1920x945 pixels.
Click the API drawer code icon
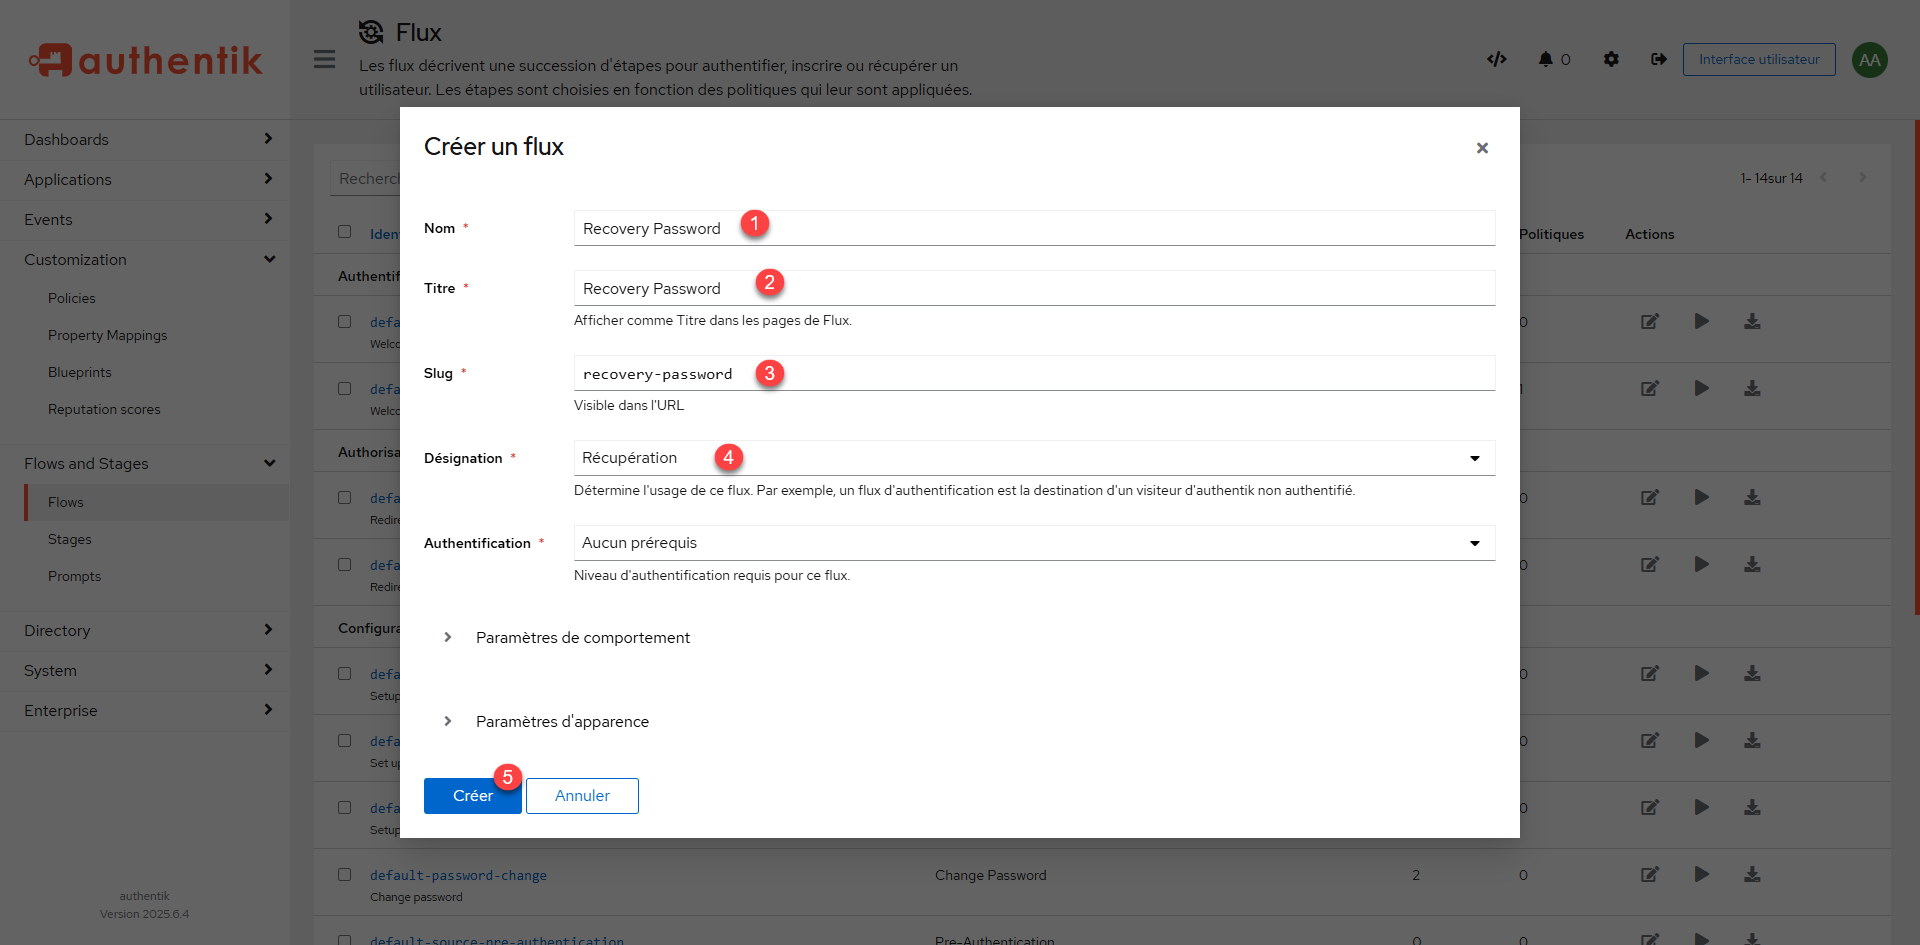(1496, 59)
